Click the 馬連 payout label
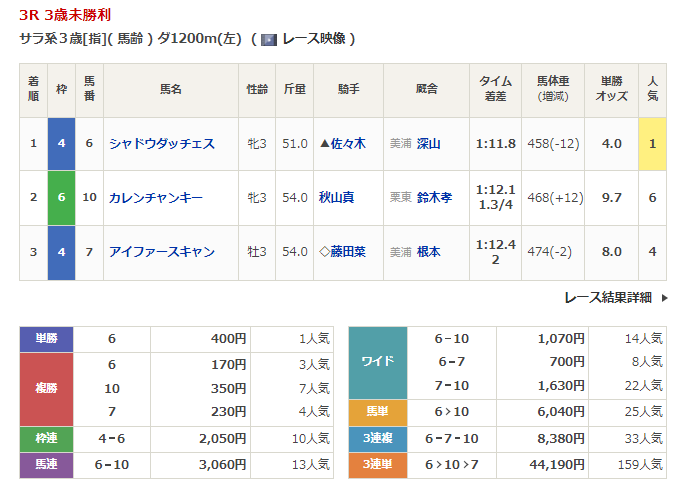 coord(46,464)
